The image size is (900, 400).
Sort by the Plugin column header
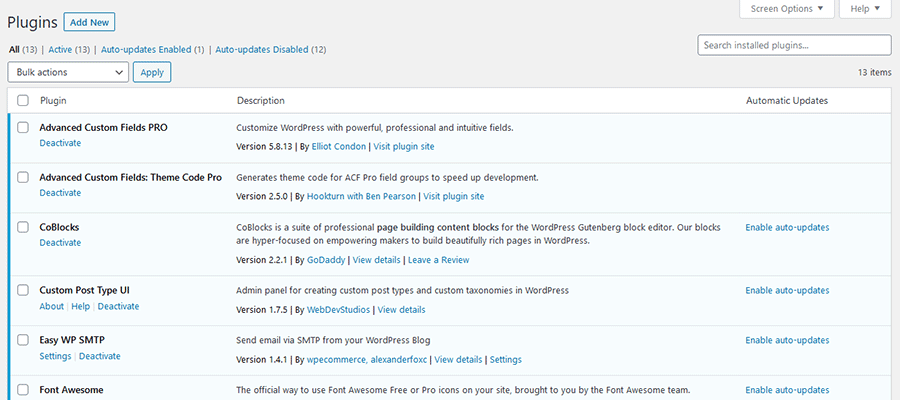53,101
